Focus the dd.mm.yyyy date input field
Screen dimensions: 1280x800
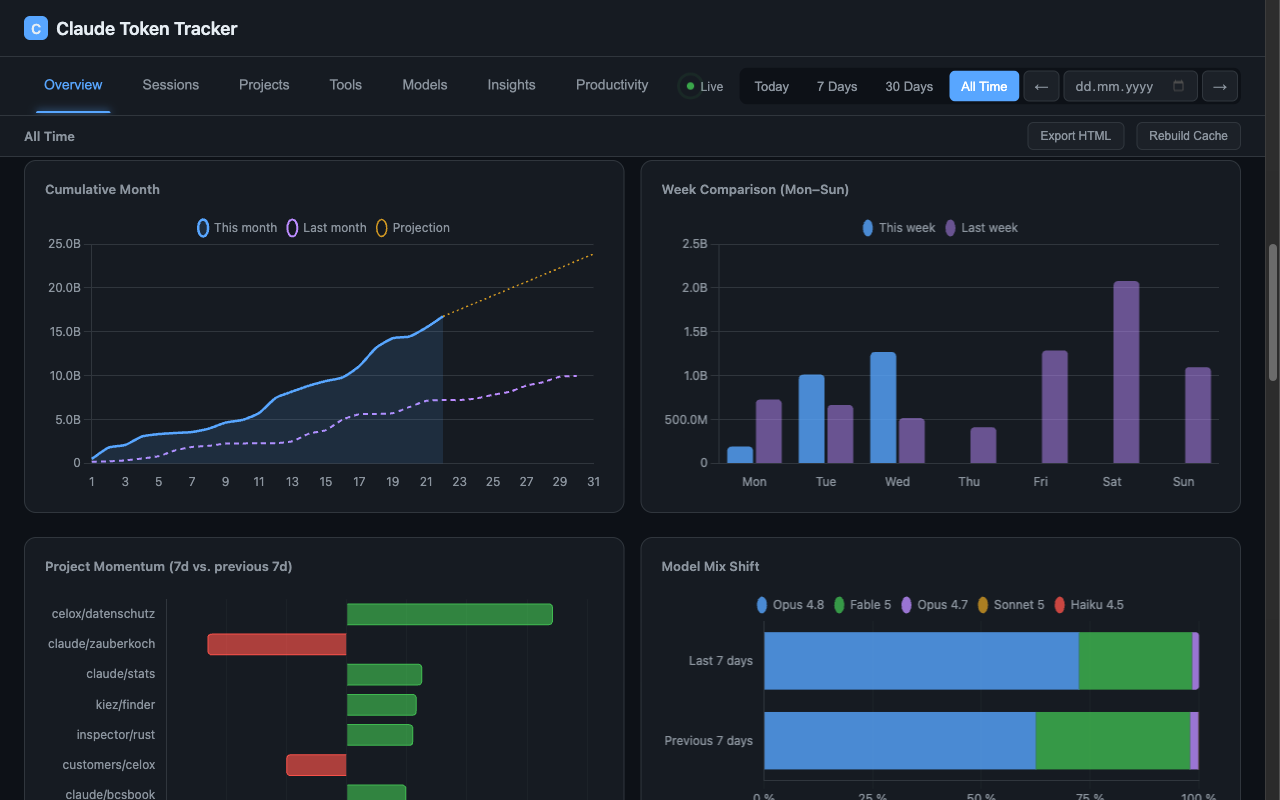click(x=1131, y=86)
